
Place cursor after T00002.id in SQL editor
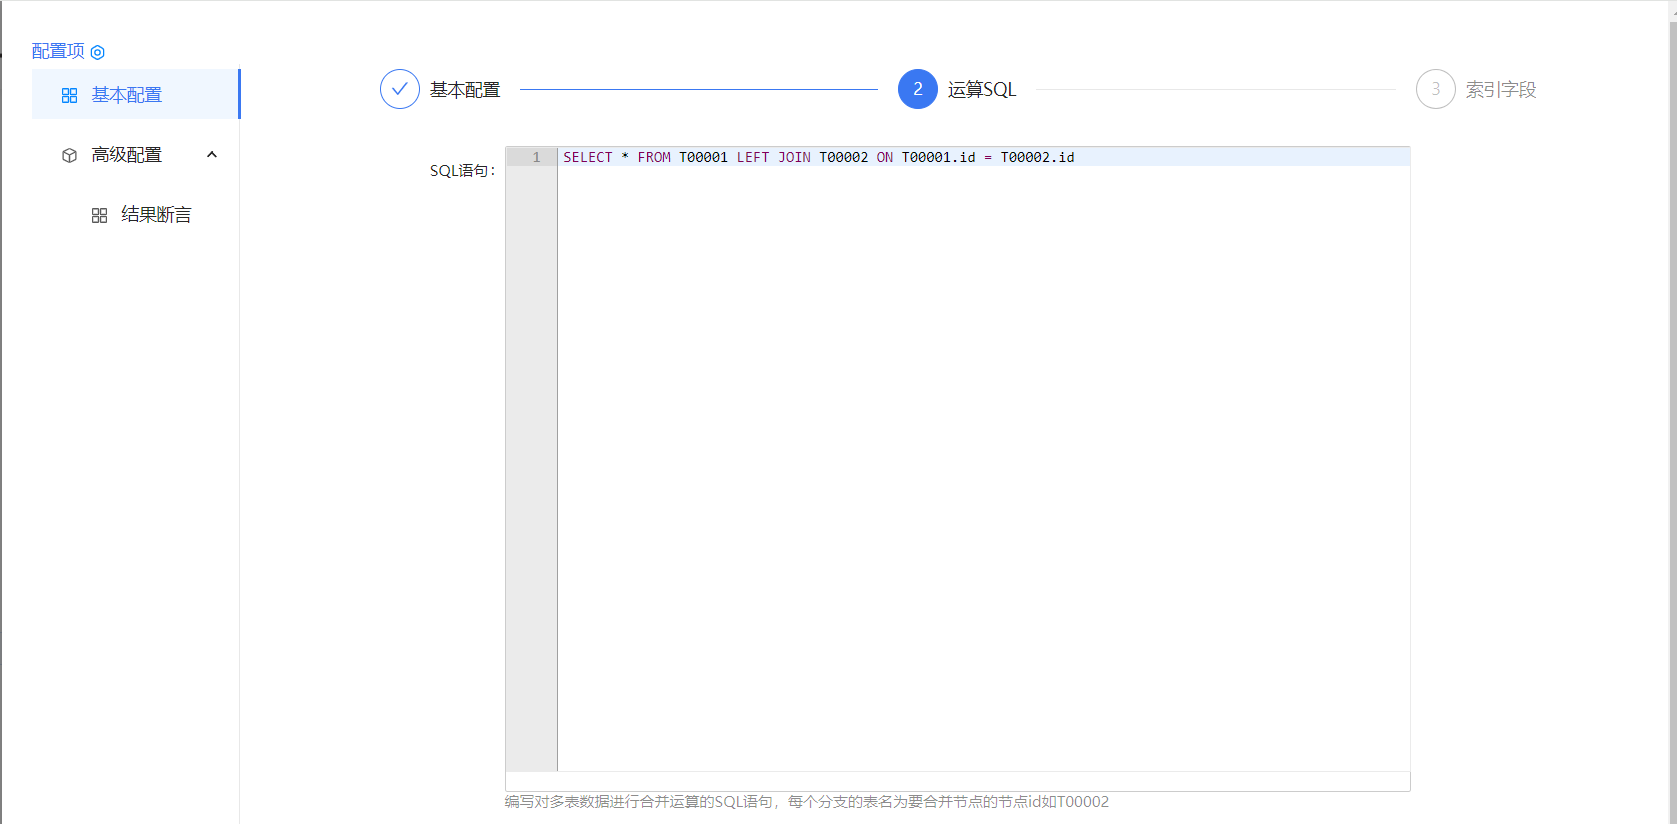pyautogui.click(x=1076, y=157)
